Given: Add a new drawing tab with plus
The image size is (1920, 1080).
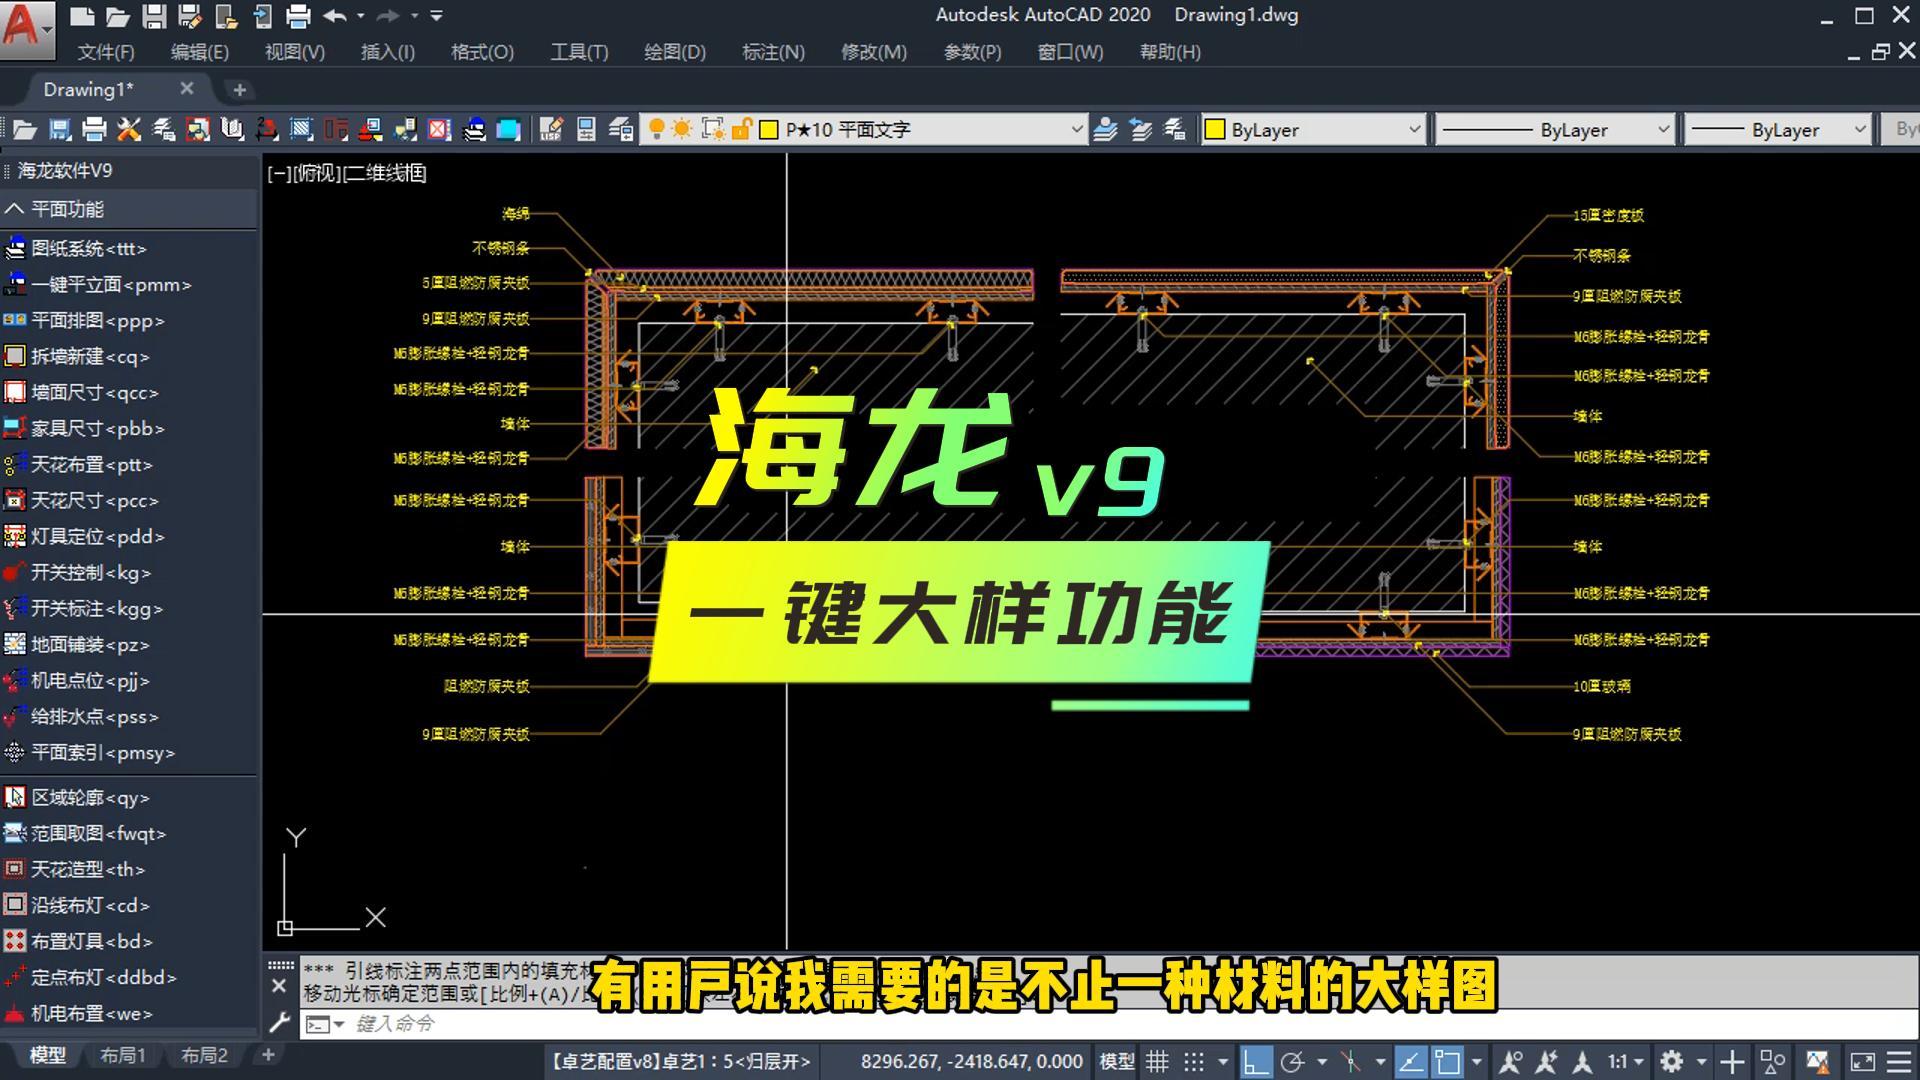Looking at the screenshot, I should click(x=239, y=90).
